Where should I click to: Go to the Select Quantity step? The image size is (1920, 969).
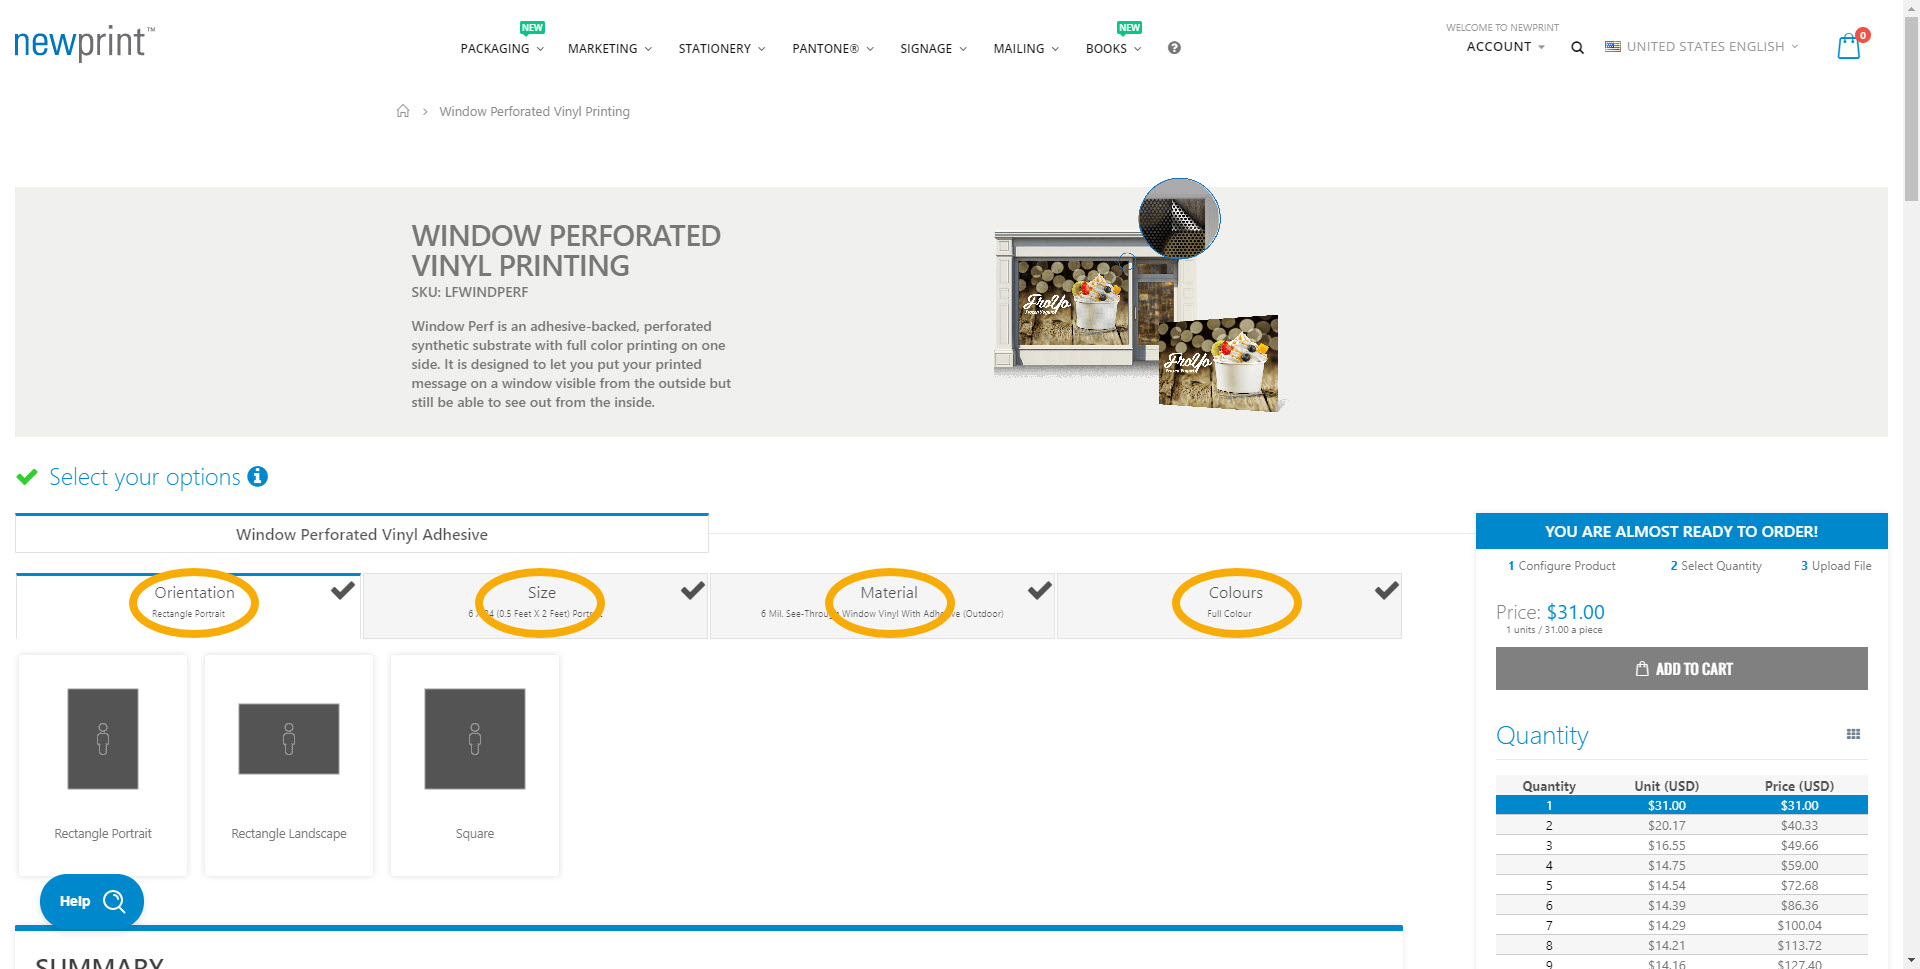(x=1716, y=566)
